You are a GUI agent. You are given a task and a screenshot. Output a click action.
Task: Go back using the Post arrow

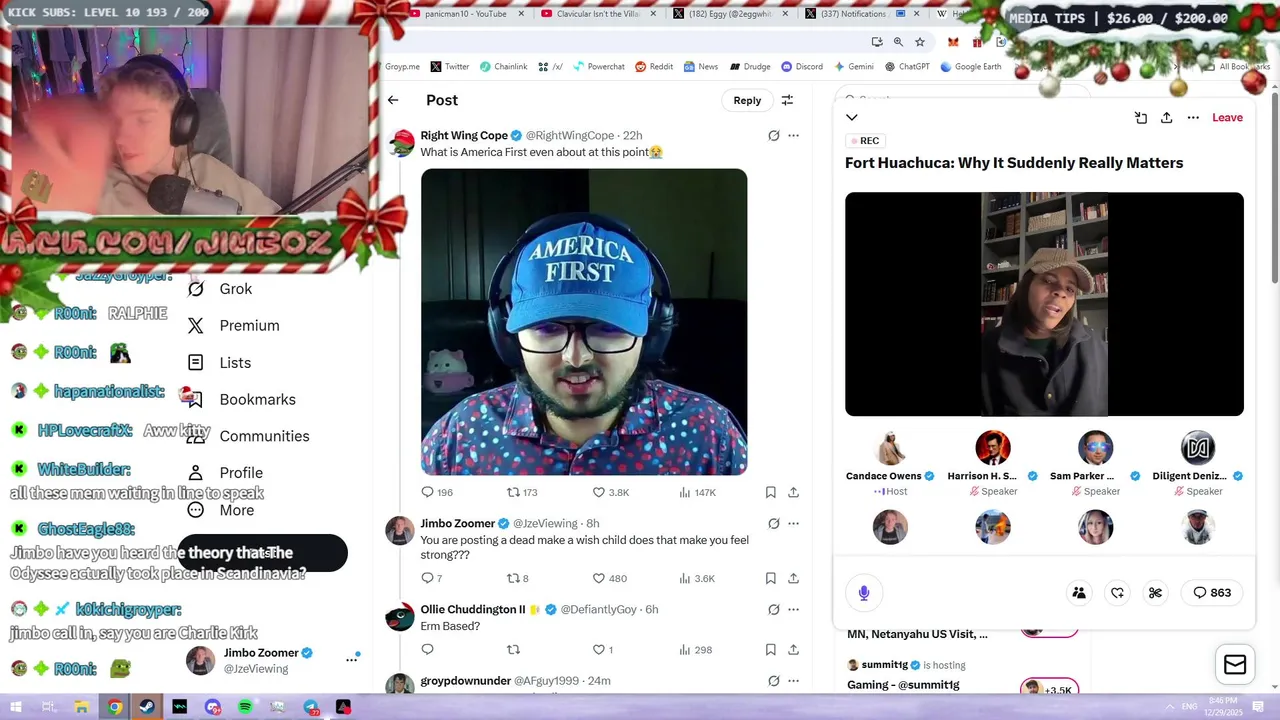[393, 100]
